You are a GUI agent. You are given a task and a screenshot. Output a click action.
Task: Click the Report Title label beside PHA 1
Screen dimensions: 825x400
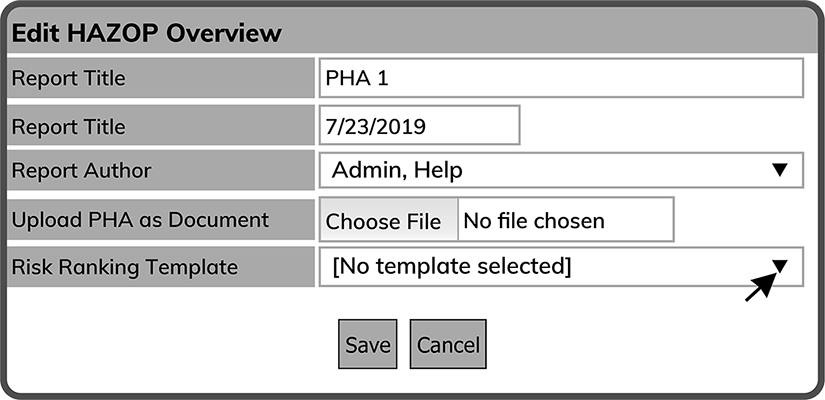click(161, 77)
